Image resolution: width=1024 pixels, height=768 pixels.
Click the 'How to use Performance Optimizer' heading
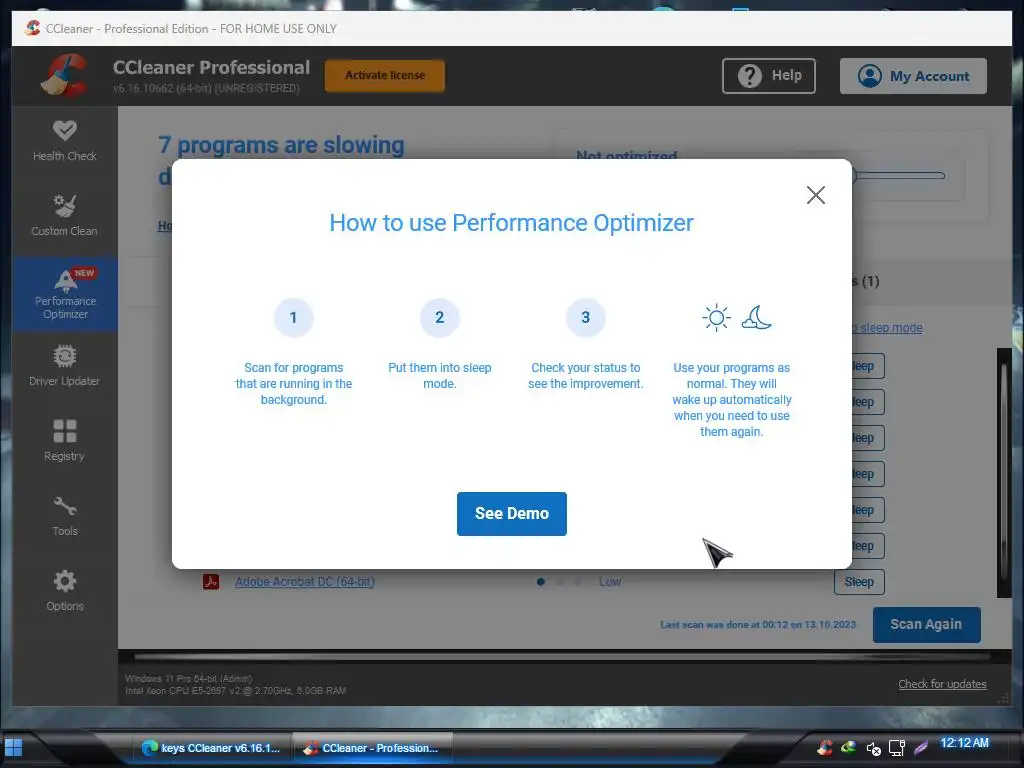point(511,223)
